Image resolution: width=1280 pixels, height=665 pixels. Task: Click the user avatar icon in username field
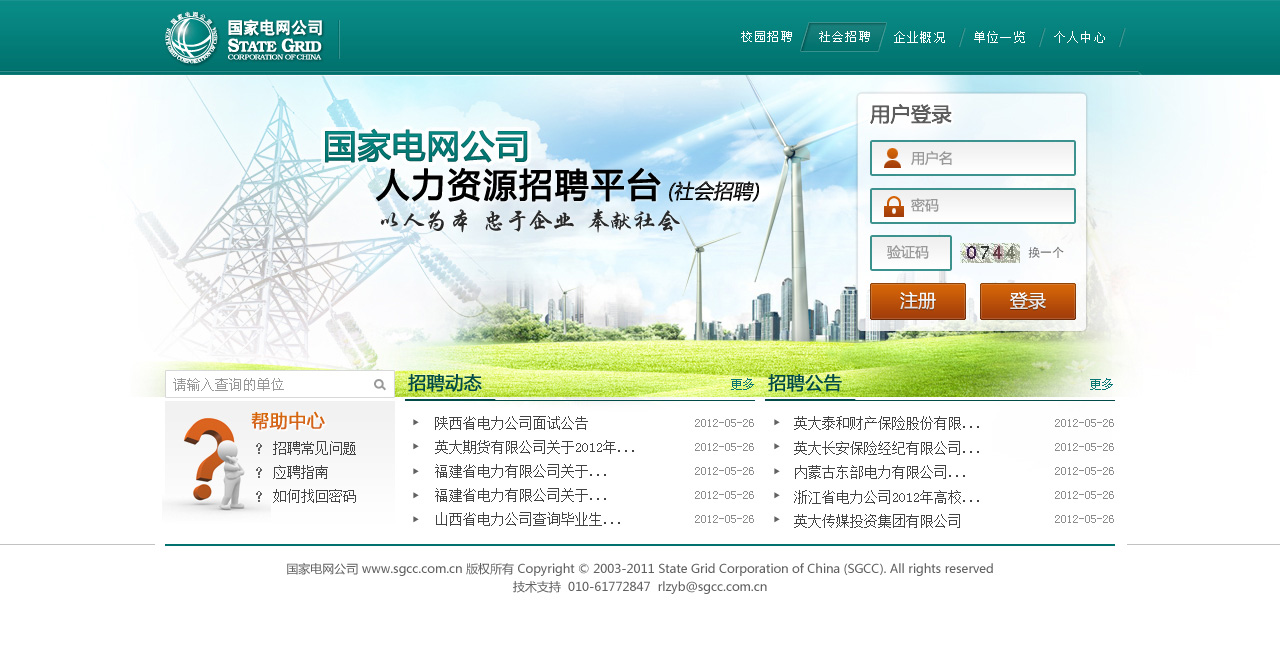click(x=893, y=158)
